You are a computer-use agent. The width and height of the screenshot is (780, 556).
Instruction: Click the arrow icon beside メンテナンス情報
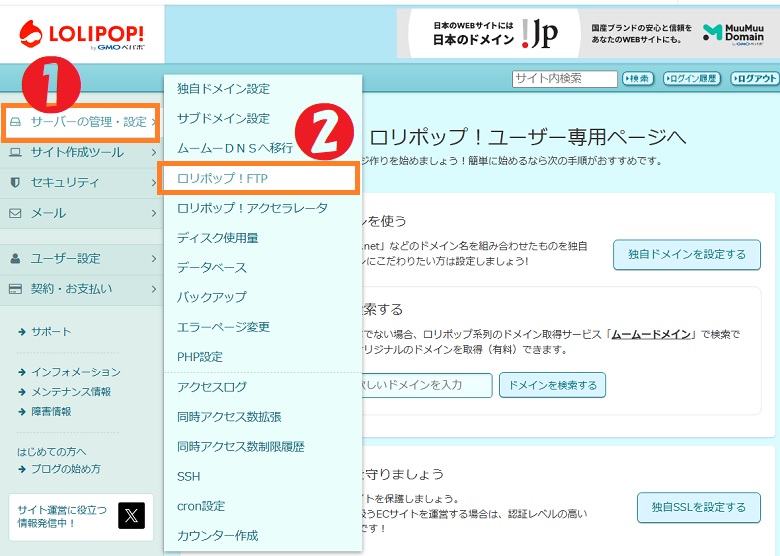(x=22, y=392)
